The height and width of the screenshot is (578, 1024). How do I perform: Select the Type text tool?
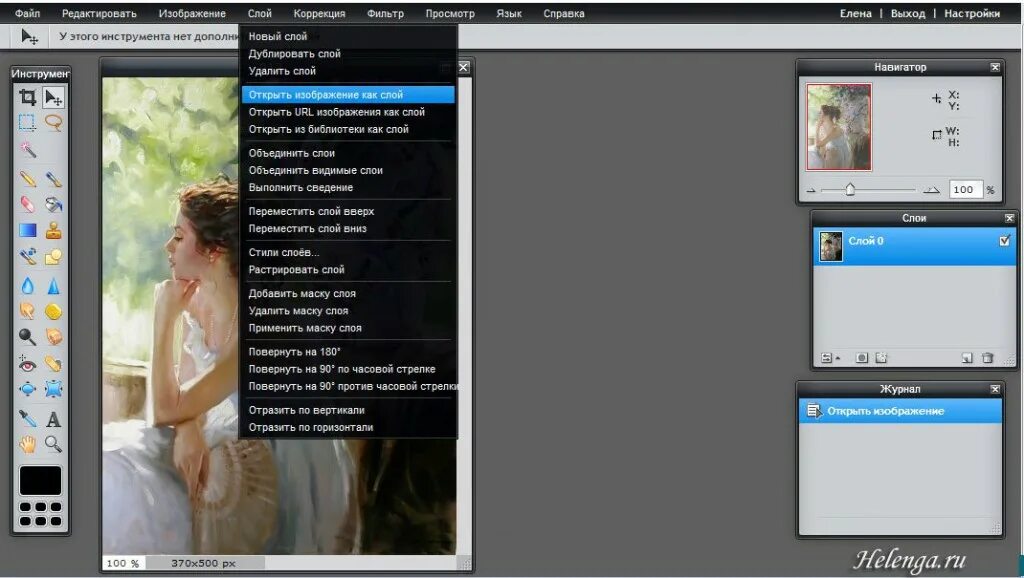53,418
